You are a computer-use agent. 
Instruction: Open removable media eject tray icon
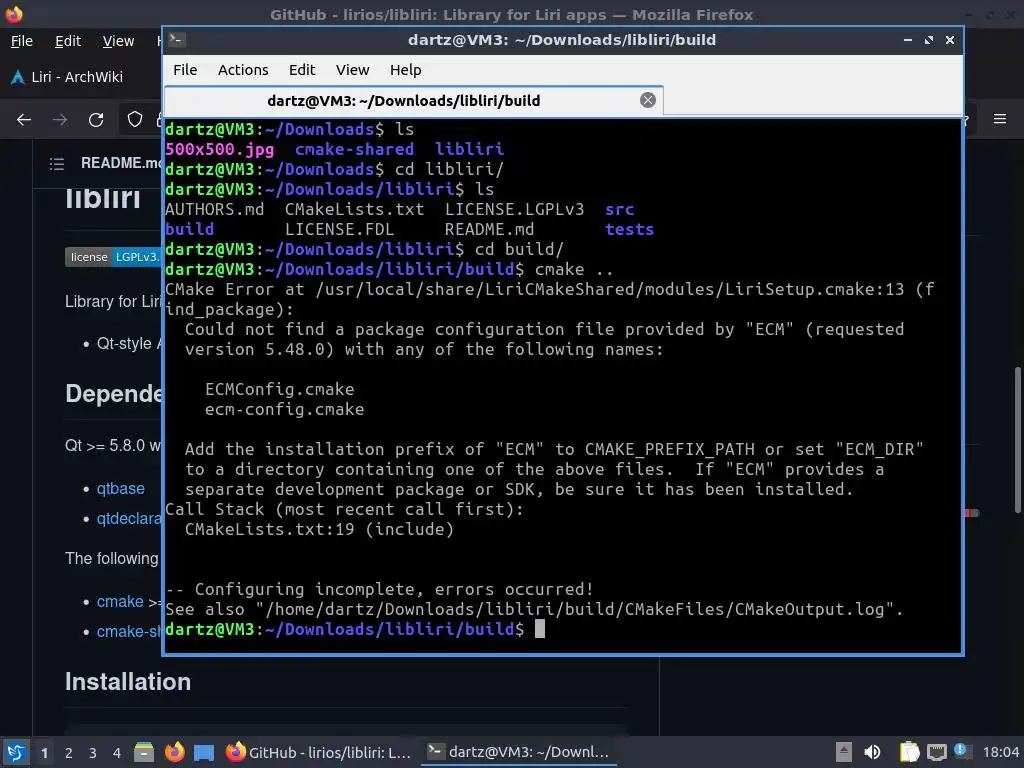(843, 752)
